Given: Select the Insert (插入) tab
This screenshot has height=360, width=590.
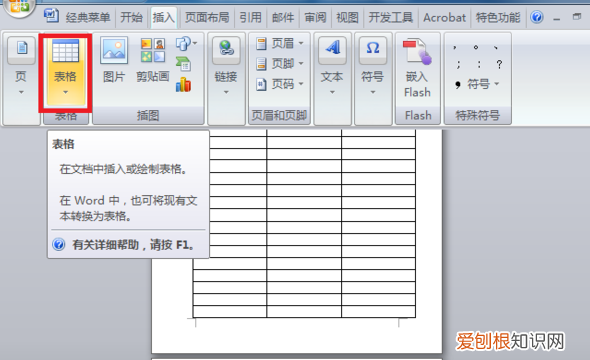Looking at the screenshot, I should pyautogui.click(x=164, y=17).
